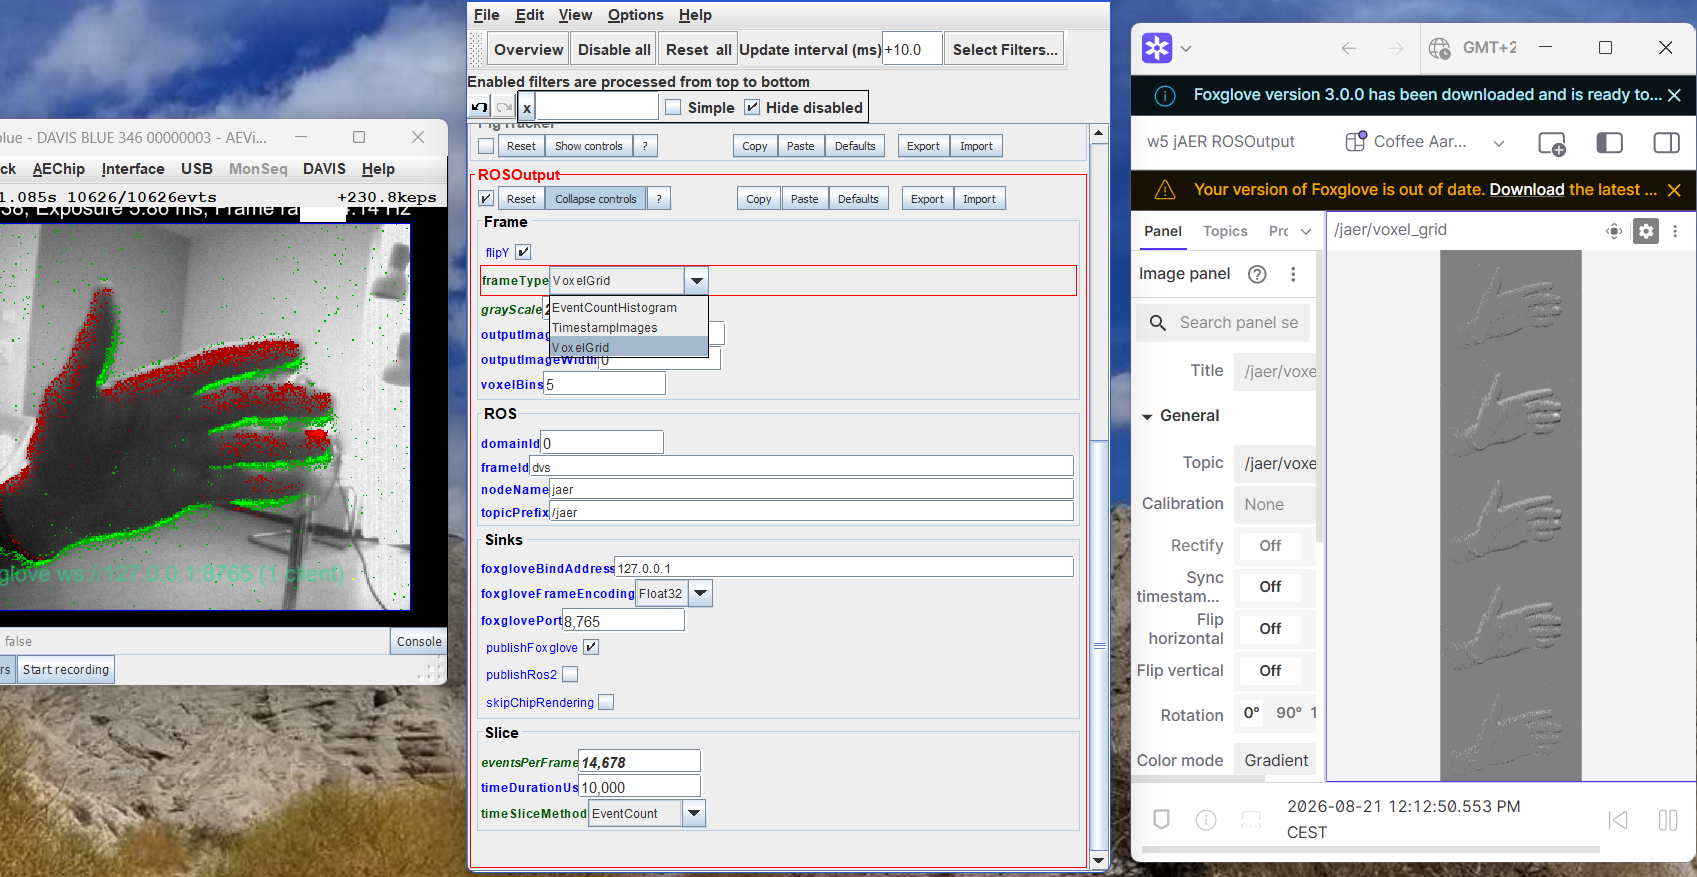The width and height of the screenshot is (1697, 877).
Task: Click the redo arrow in filter toolbar
Action: tap(504, 107)
